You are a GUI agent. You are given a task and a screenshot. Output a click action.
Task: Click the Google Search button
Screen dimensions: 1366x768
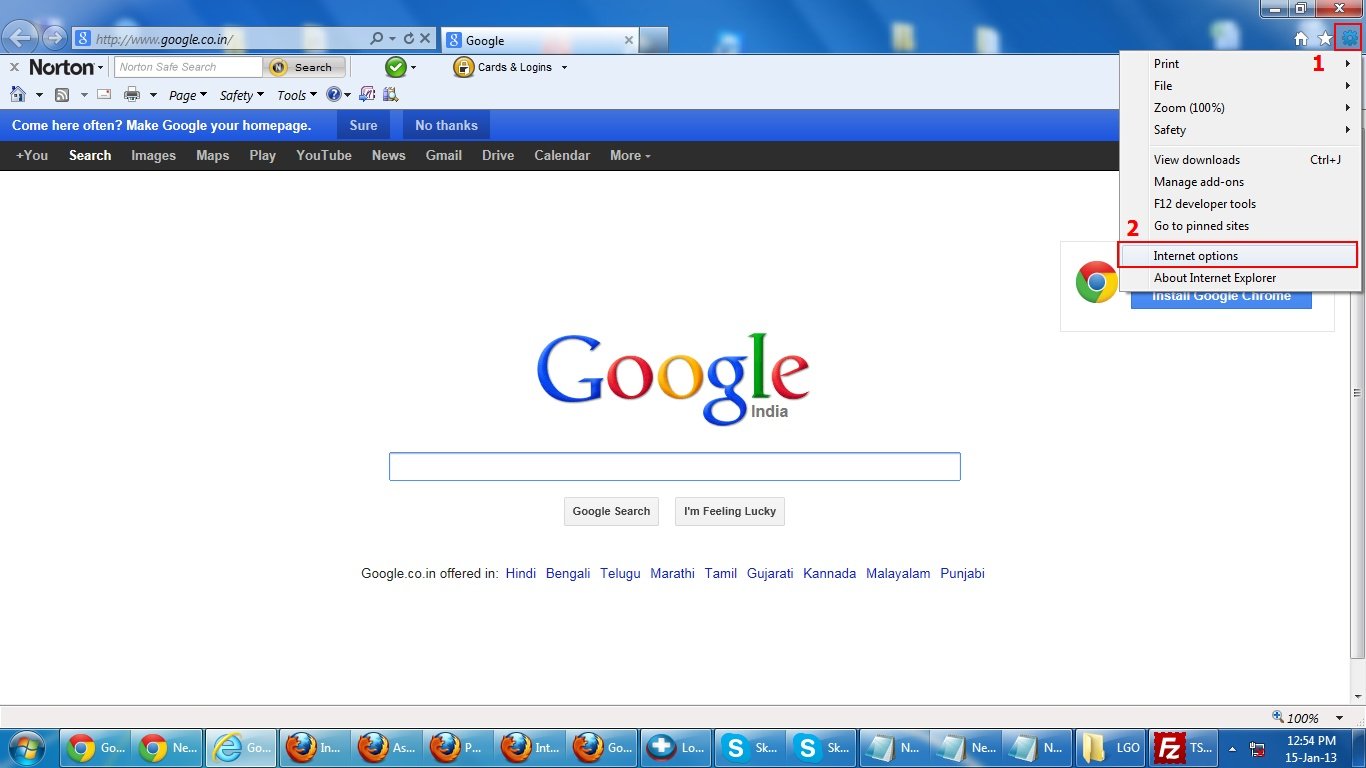pyautogui.click(x=611, y=511)
